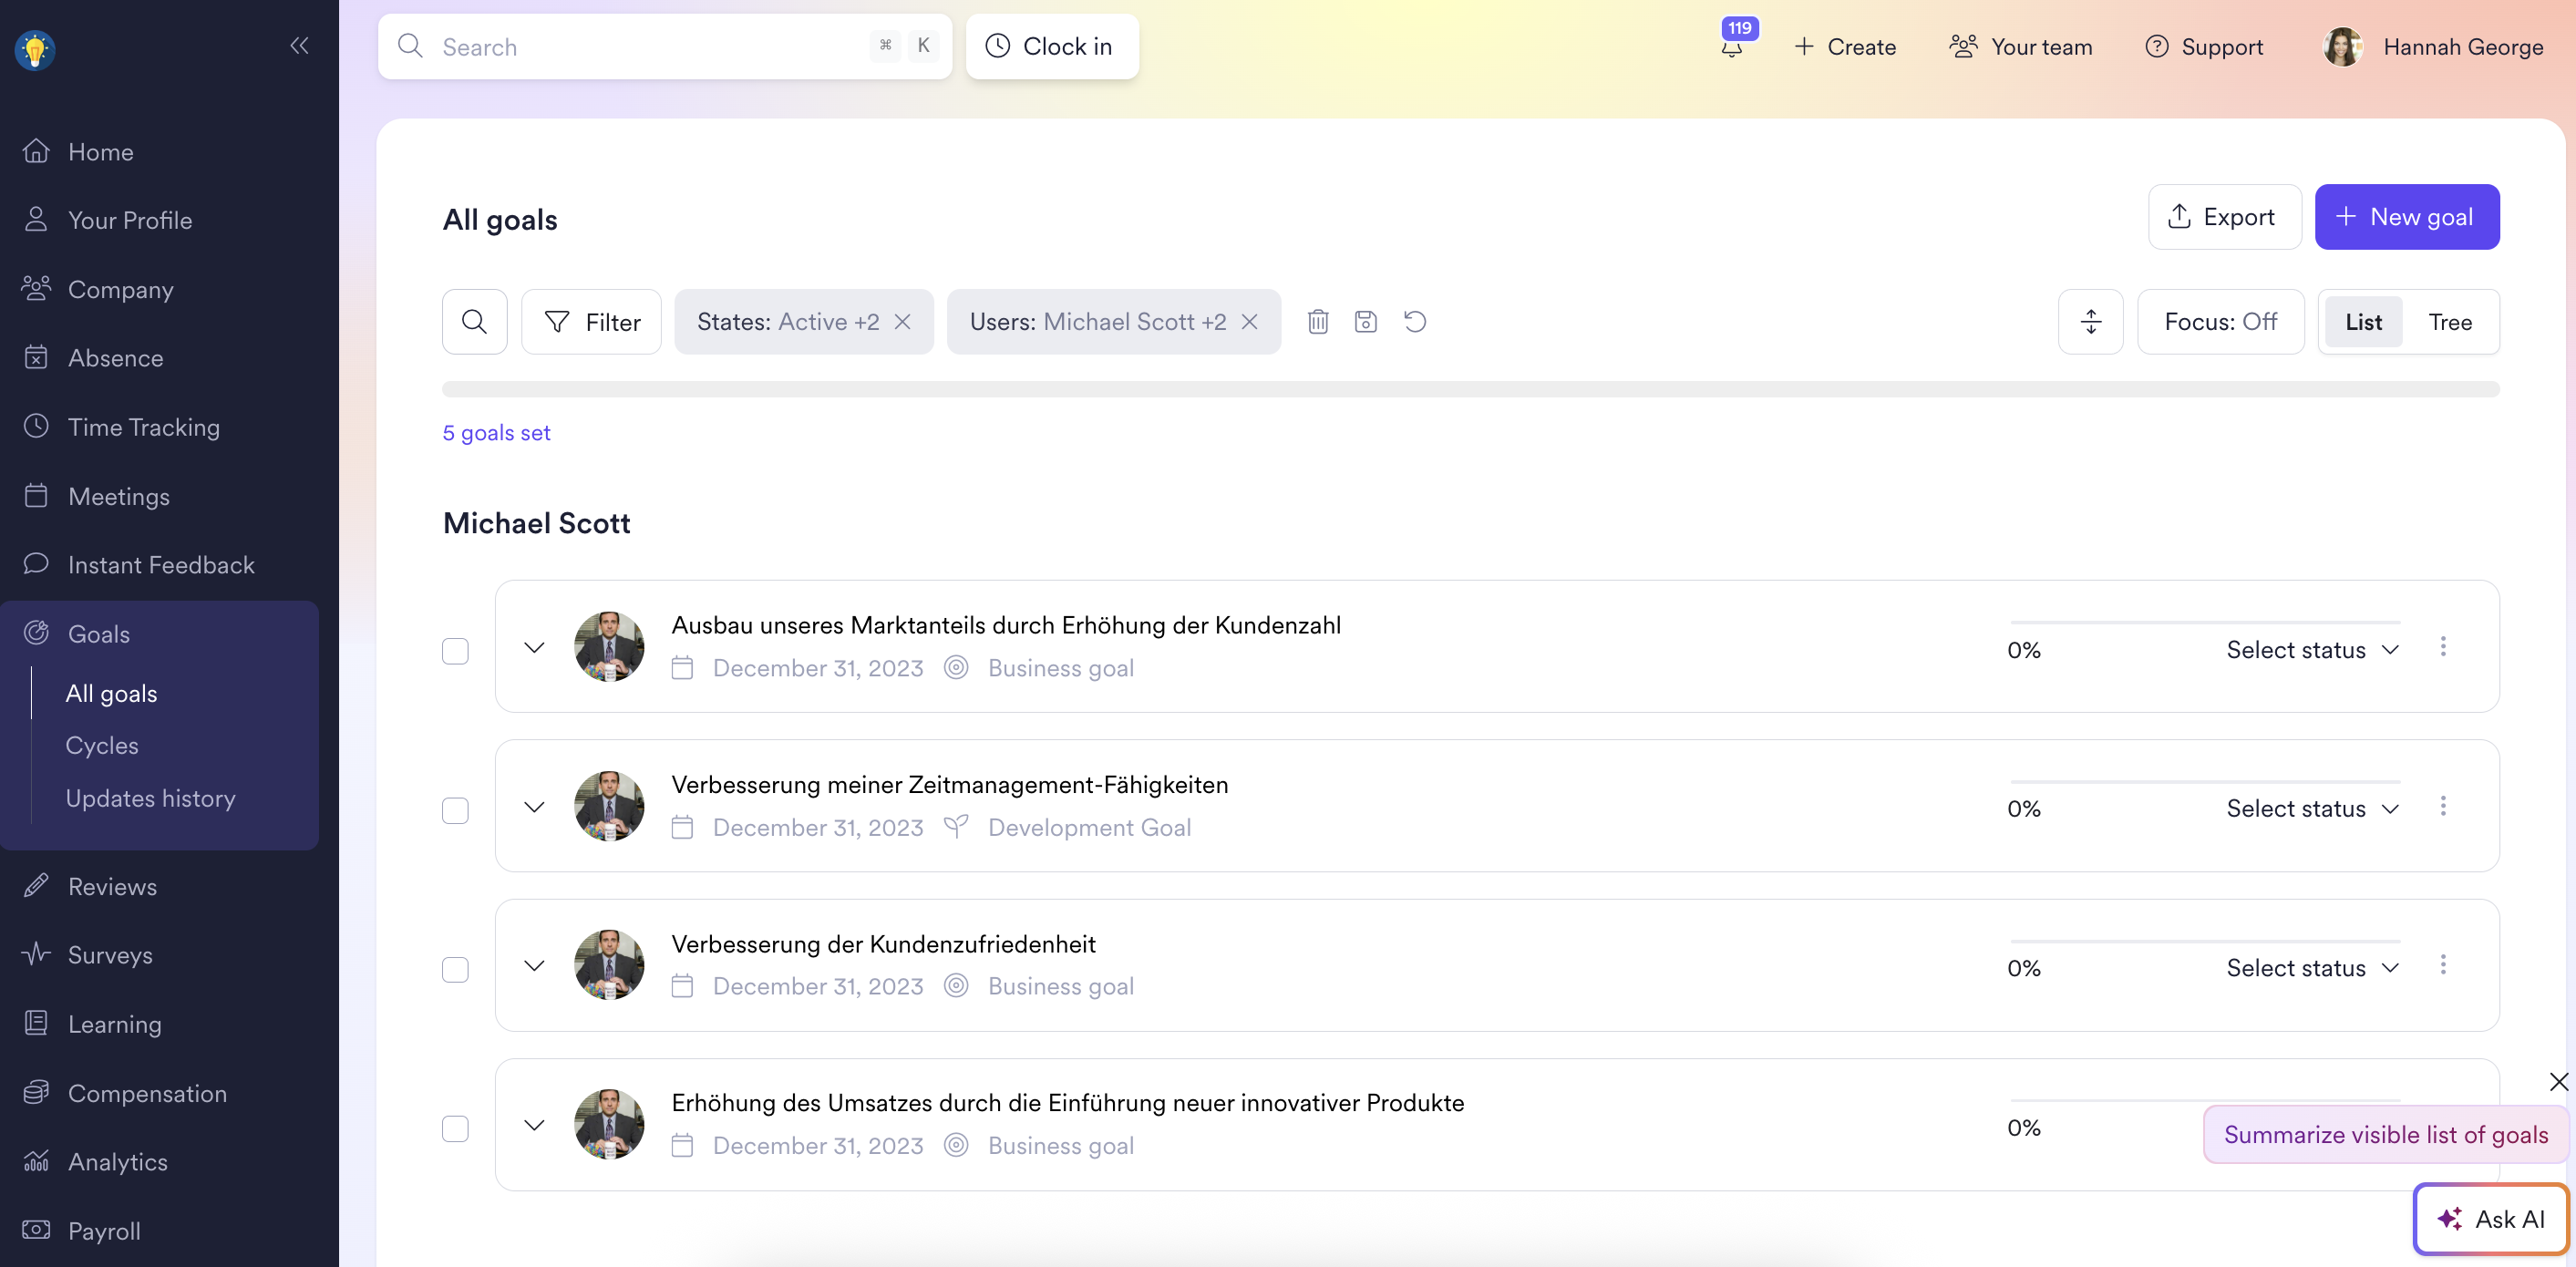Switch to the Tree view tab
This screenshot has width=2576, height=1267.
2450,322
